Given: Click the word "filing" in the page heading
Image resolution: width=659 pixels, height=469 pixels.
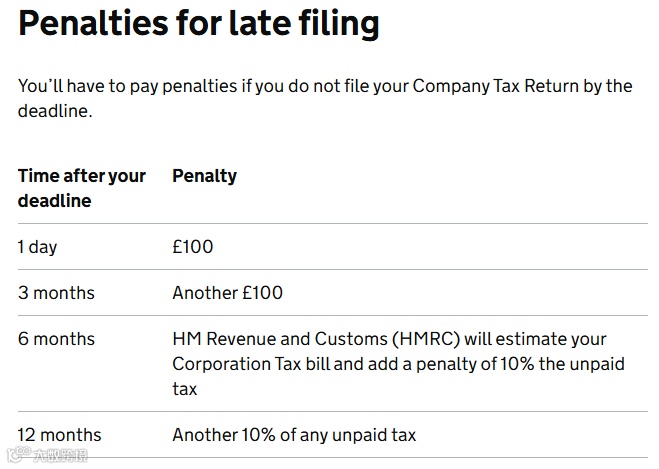Looking at the screenshot, I should 339,24.
